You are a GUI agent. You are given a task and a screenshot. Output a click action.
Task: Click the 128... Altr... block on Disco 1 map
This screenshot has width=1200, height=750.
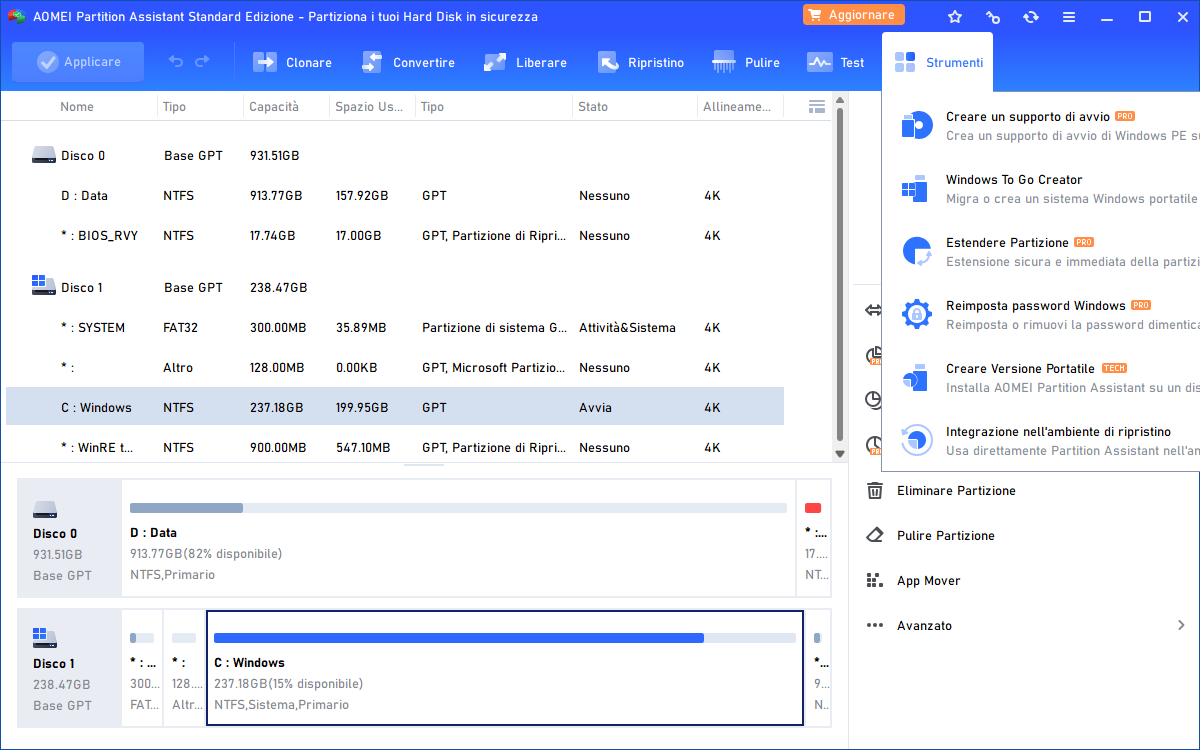(x=184, y=668)
